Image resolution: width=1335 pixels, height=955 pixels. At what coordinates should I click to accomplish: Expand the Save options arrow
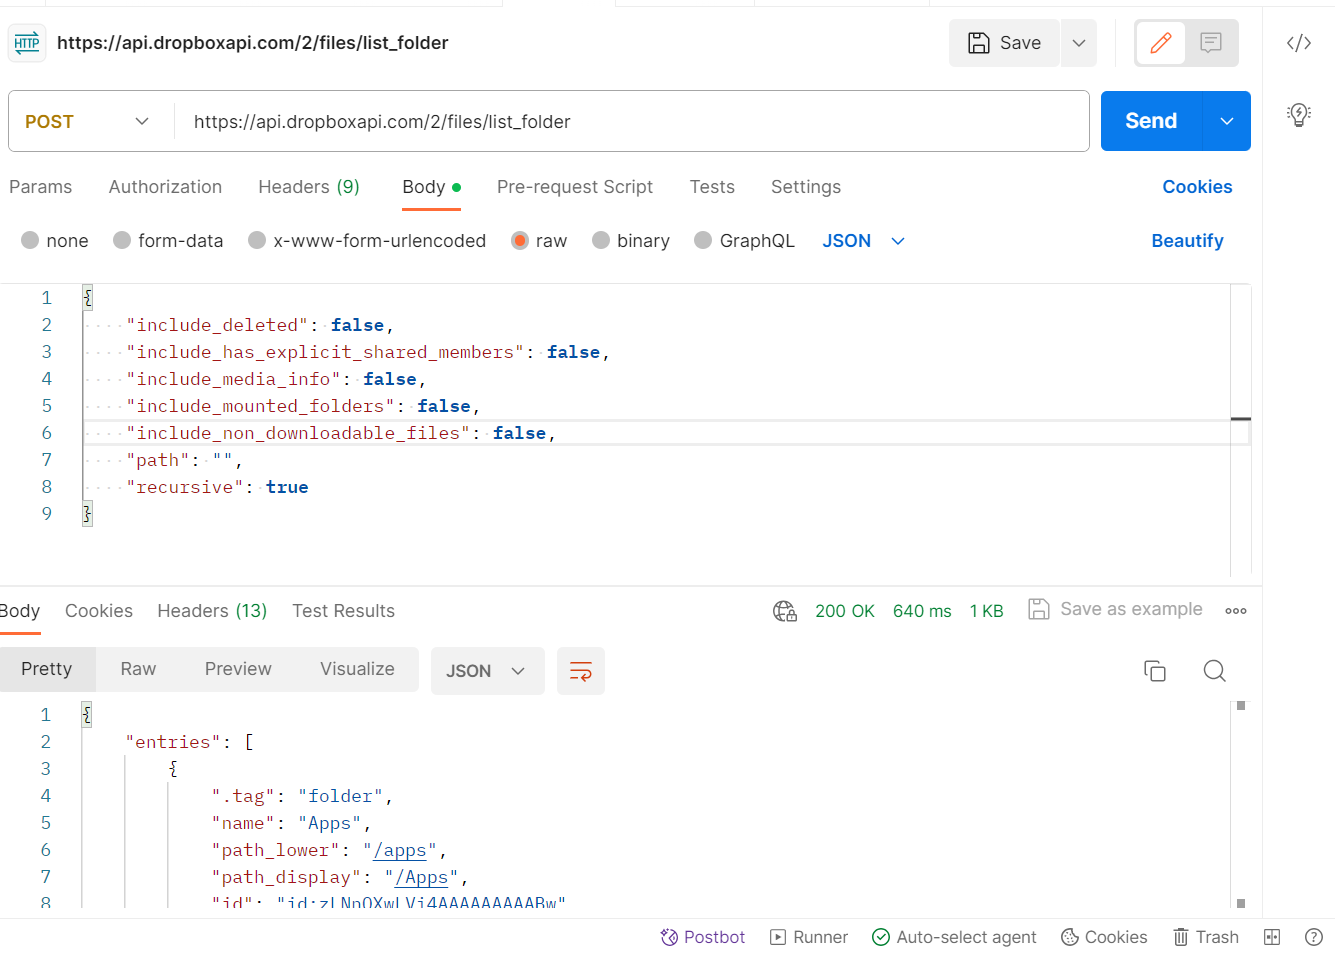point(1079,43)
